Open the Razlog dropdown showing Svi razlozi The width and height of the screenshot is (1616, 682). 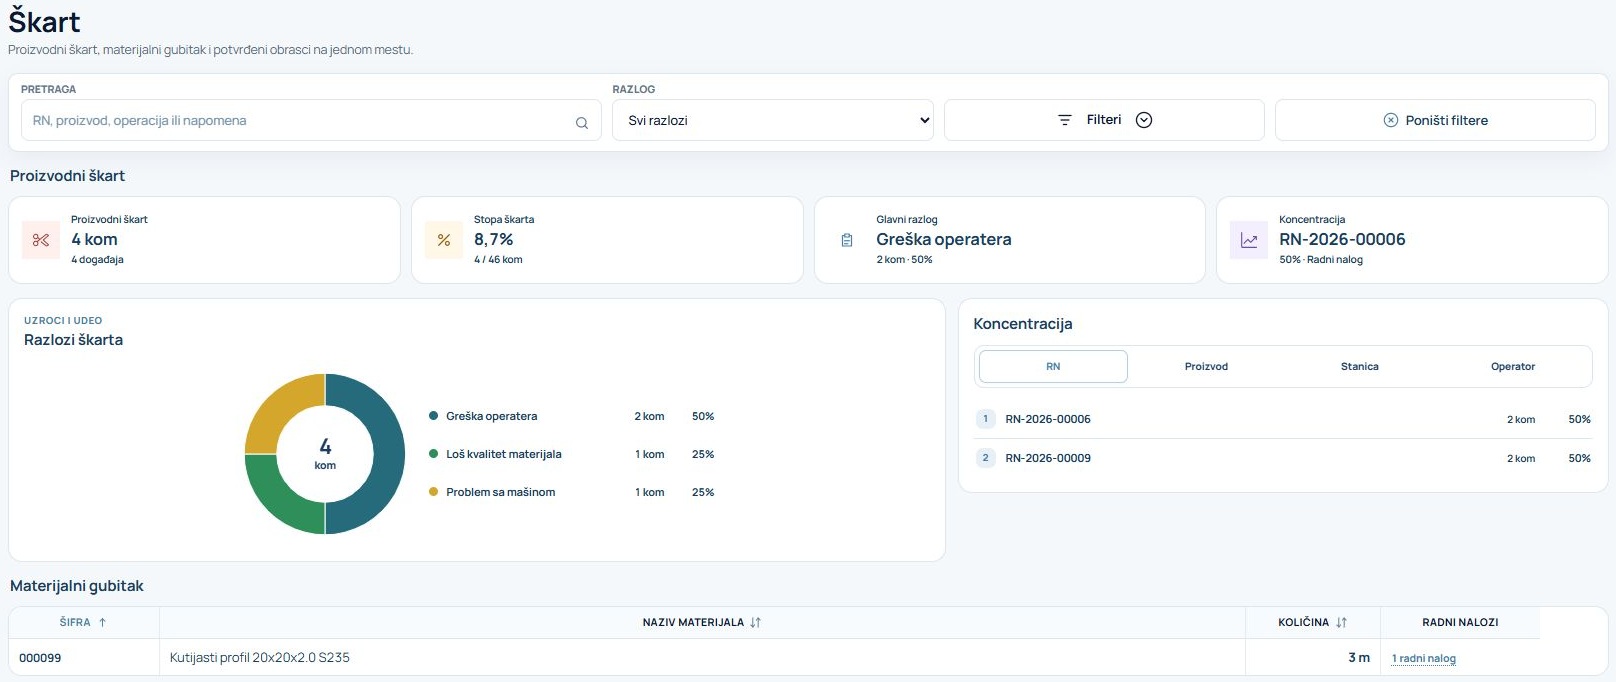tap(773, 120)
